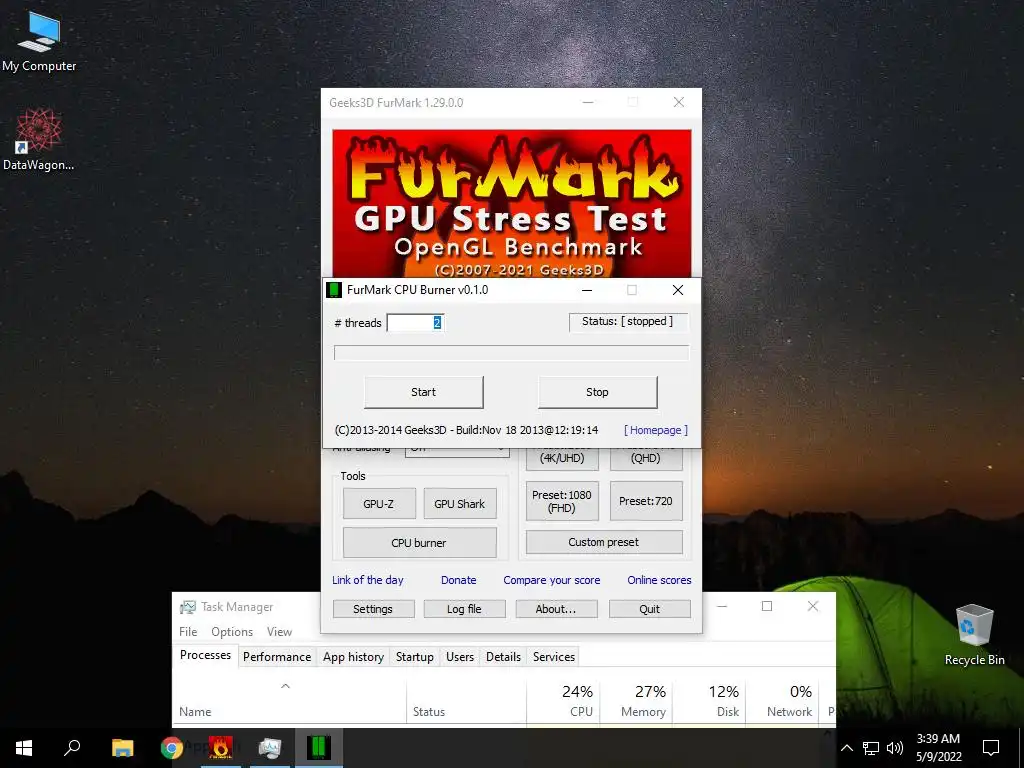Open the DataWagon desktop shortcut
This screenshot has width=1024, height=768.
(39, 140)
